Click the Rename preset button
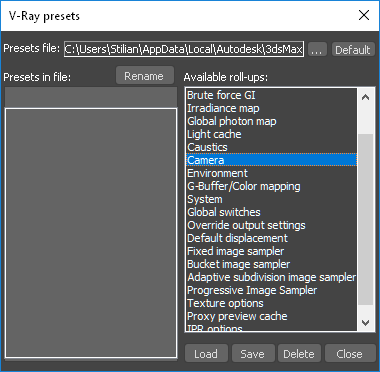 tap(145, 76)
